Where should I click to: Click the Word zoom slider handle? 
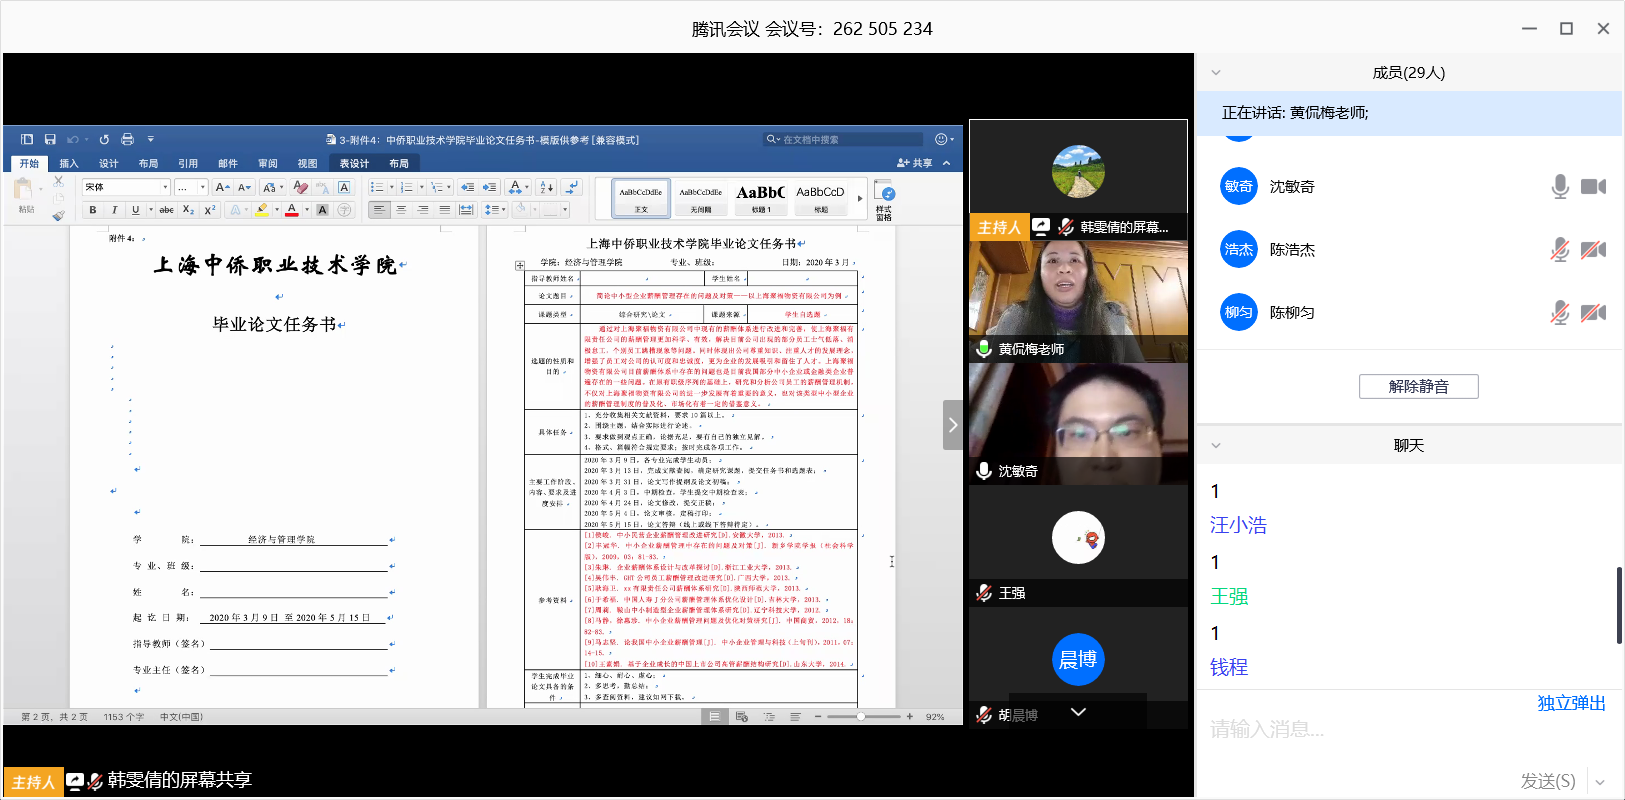tap(861, 717)
